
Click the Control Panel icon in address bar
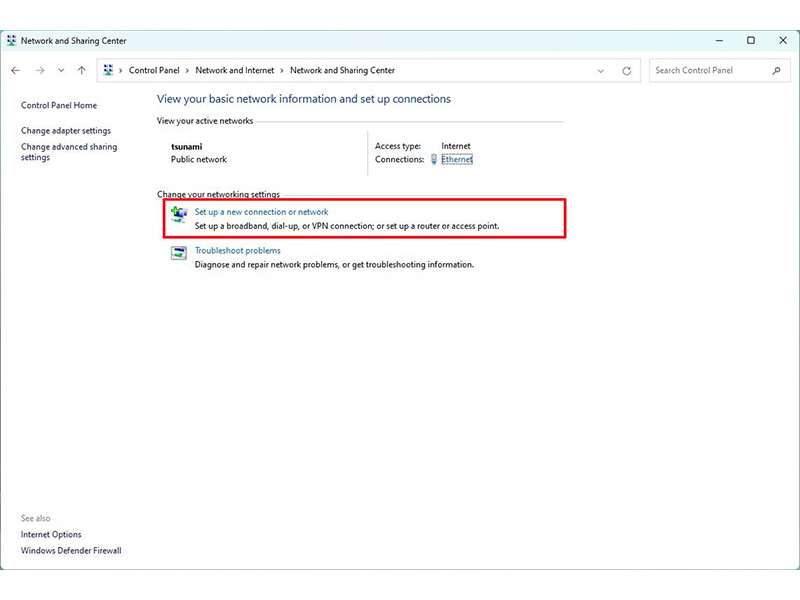108,70
